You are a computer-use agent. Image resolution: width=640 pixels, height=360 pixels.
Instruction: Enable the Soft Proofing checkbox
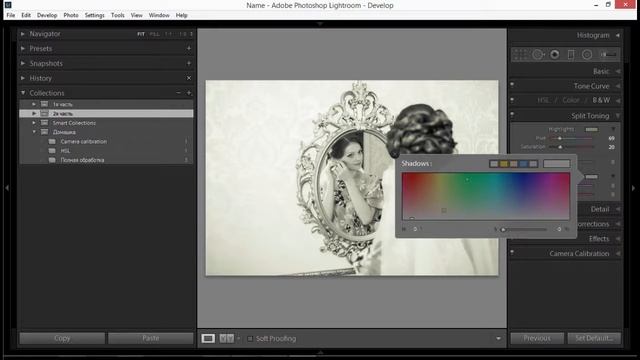[250, 338]
